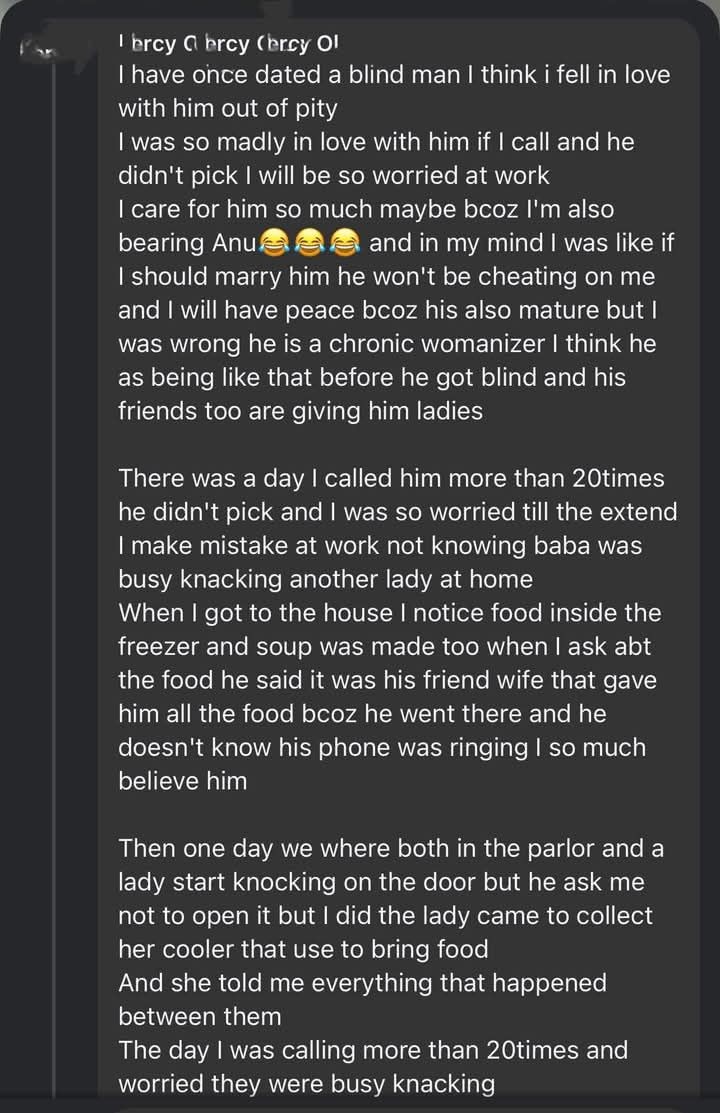Tap the first laughing emoji after "Anu"
720x1113 pixels.
pos(275,243)
